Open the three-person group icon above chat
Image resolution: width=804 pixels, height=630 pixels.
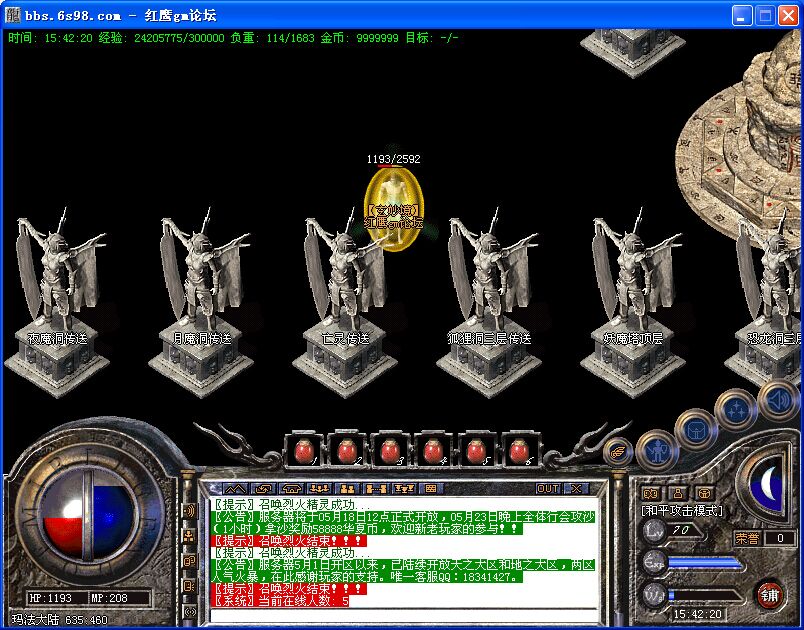pyautogui.click(x=320, y=489)
